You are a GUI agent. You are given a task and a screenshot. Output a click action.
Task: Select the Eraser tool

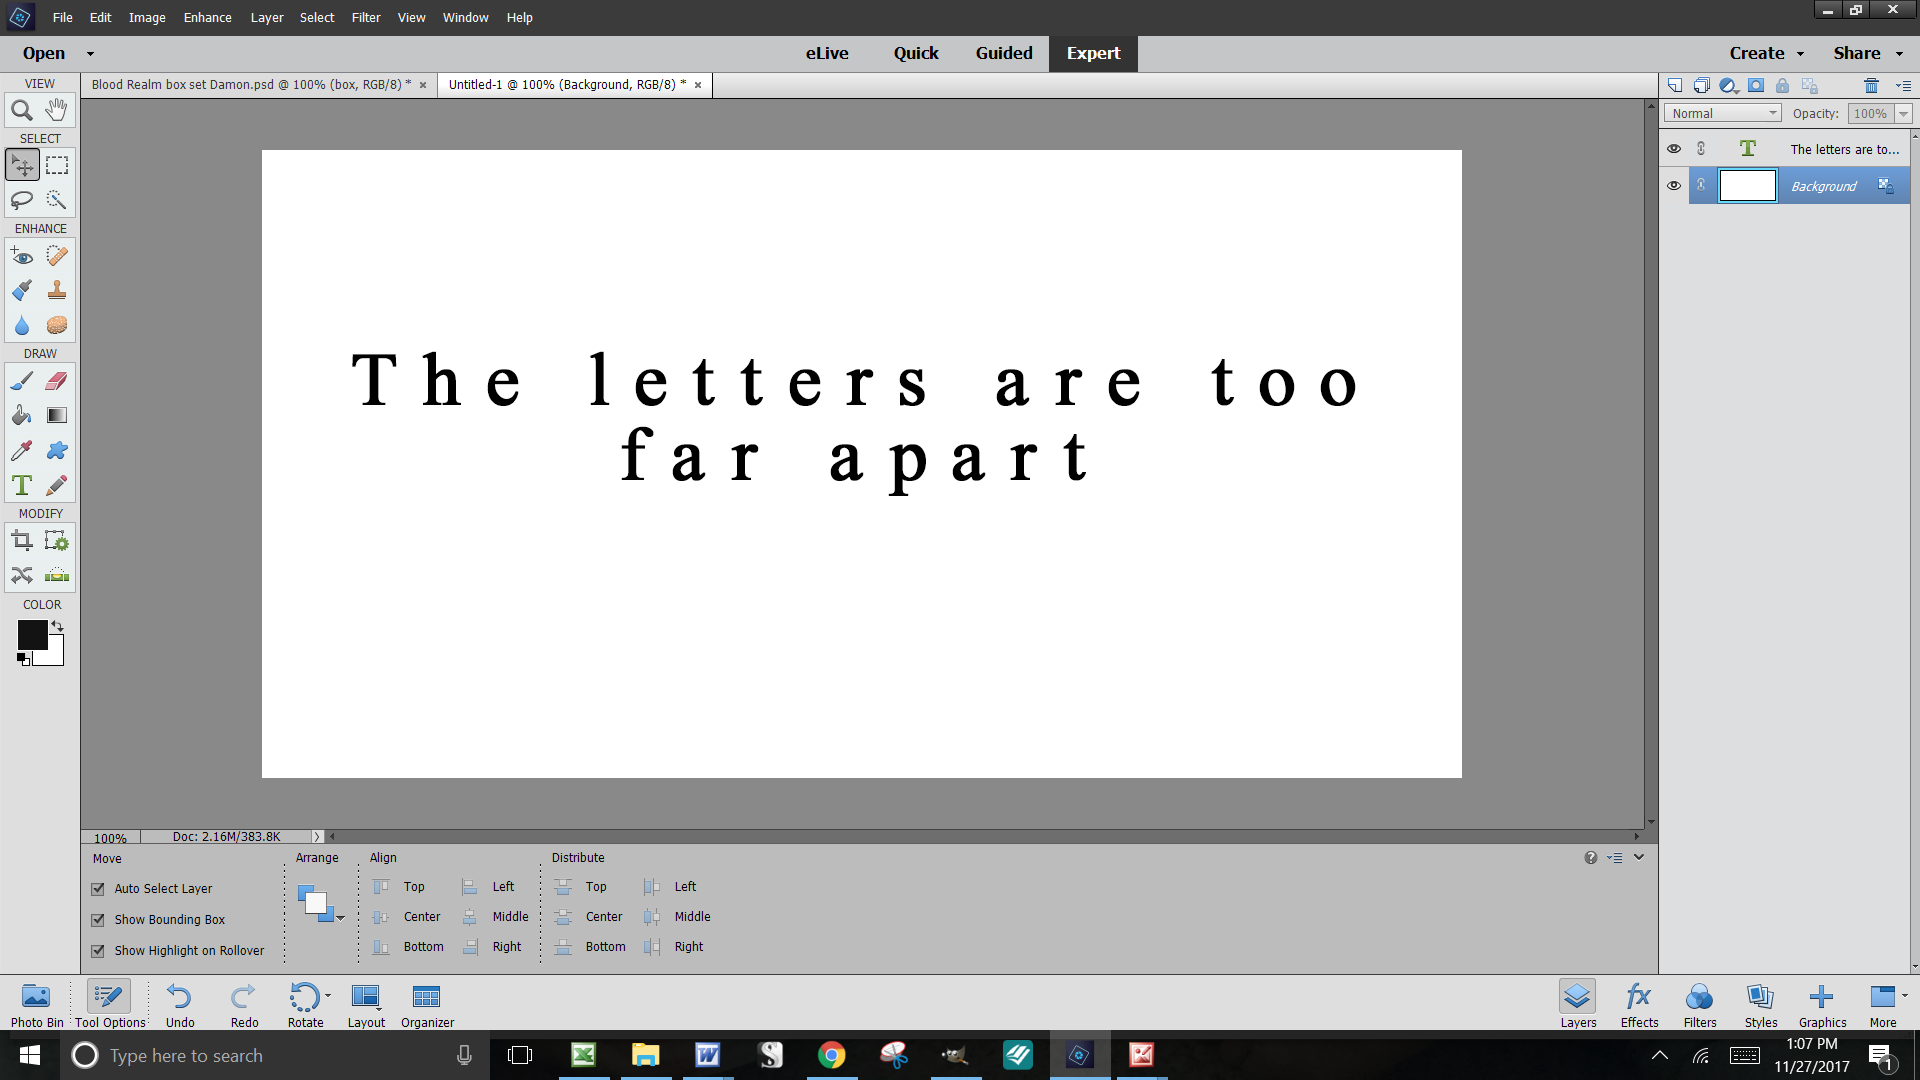[57, 381]
